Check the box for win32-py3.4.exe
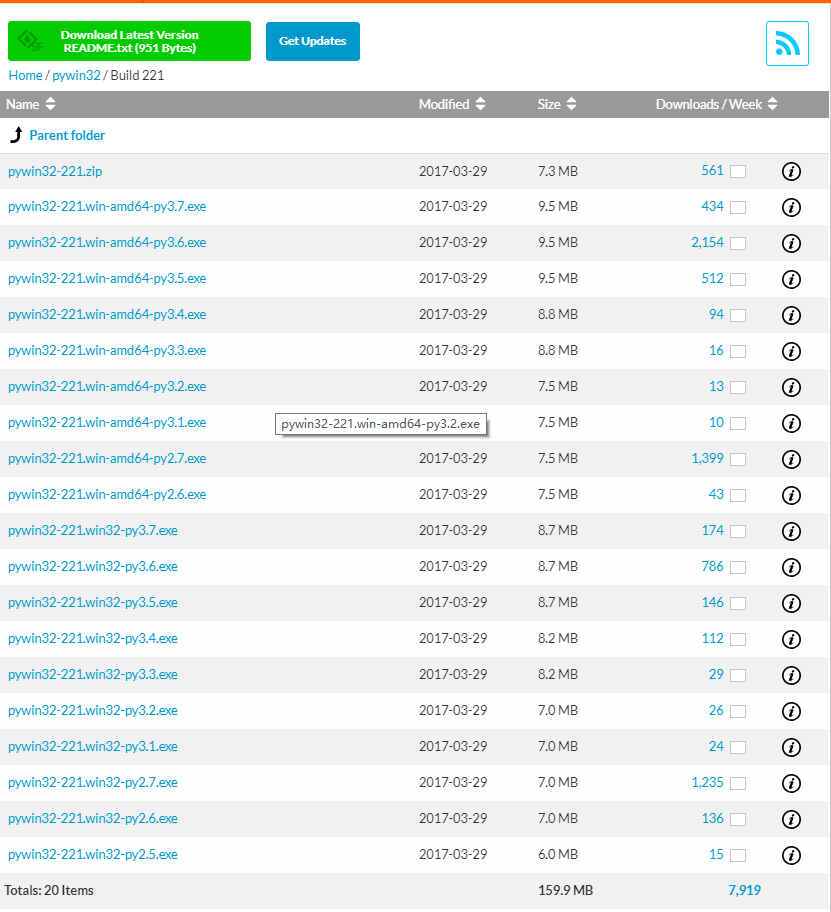This screenshot has width=831, height=912. (x=738, y=640)
